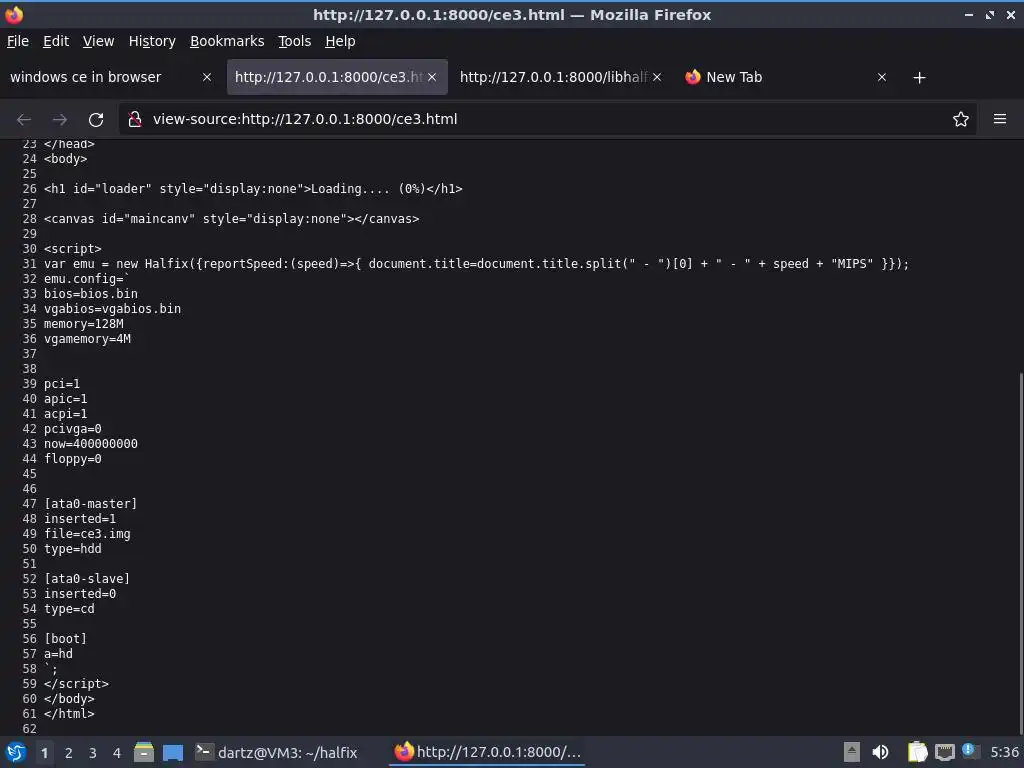Click the update notification tray icon
This screenshot has width=1024, height=768.
click(x=968, y=751)
